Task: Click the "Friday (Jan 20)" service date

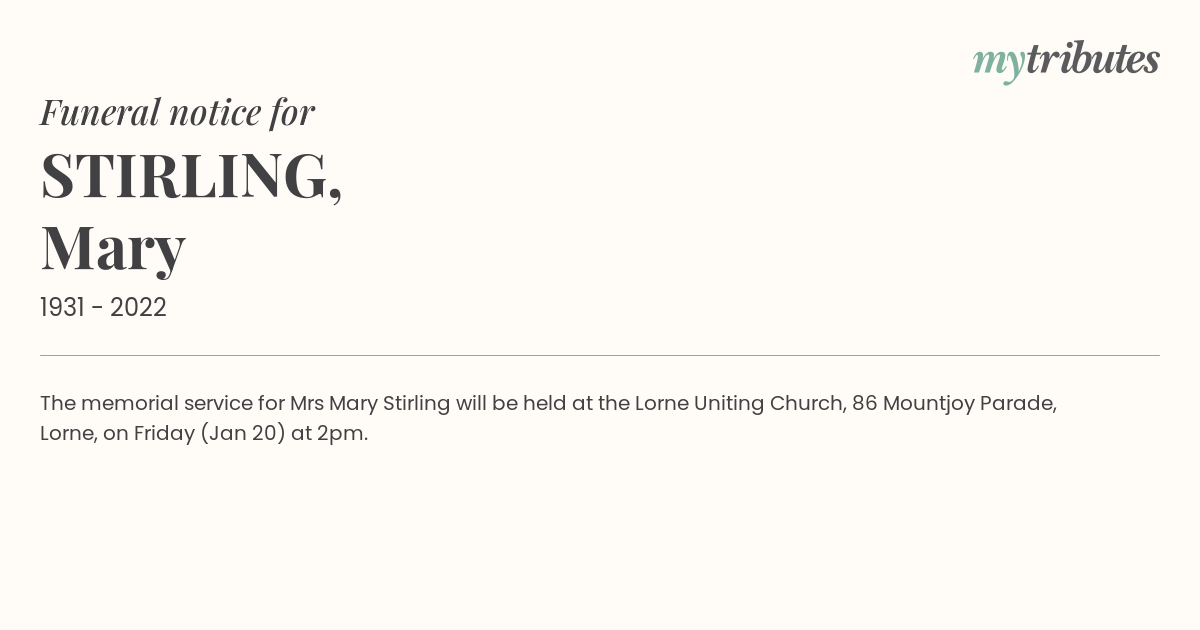Action: (210, 434)
